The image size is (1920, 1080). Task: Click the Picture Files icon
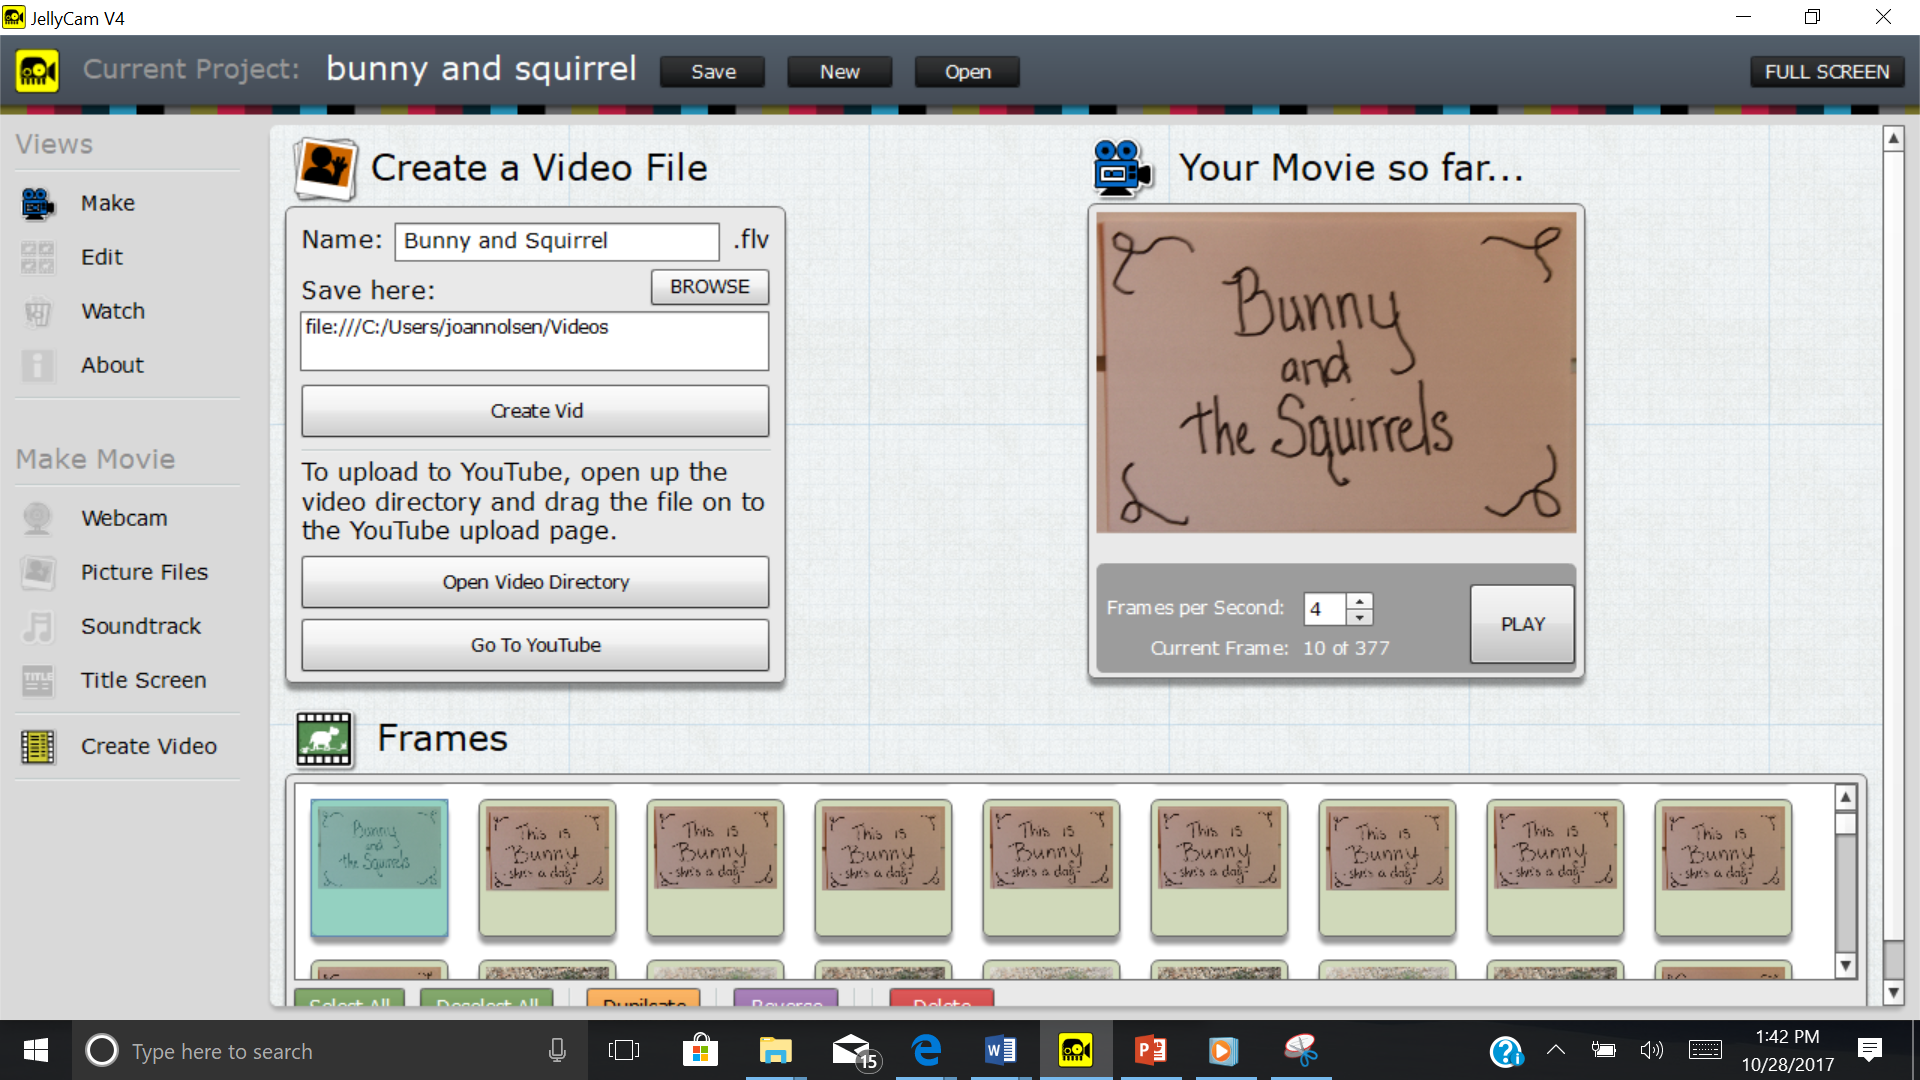(37, 572)
